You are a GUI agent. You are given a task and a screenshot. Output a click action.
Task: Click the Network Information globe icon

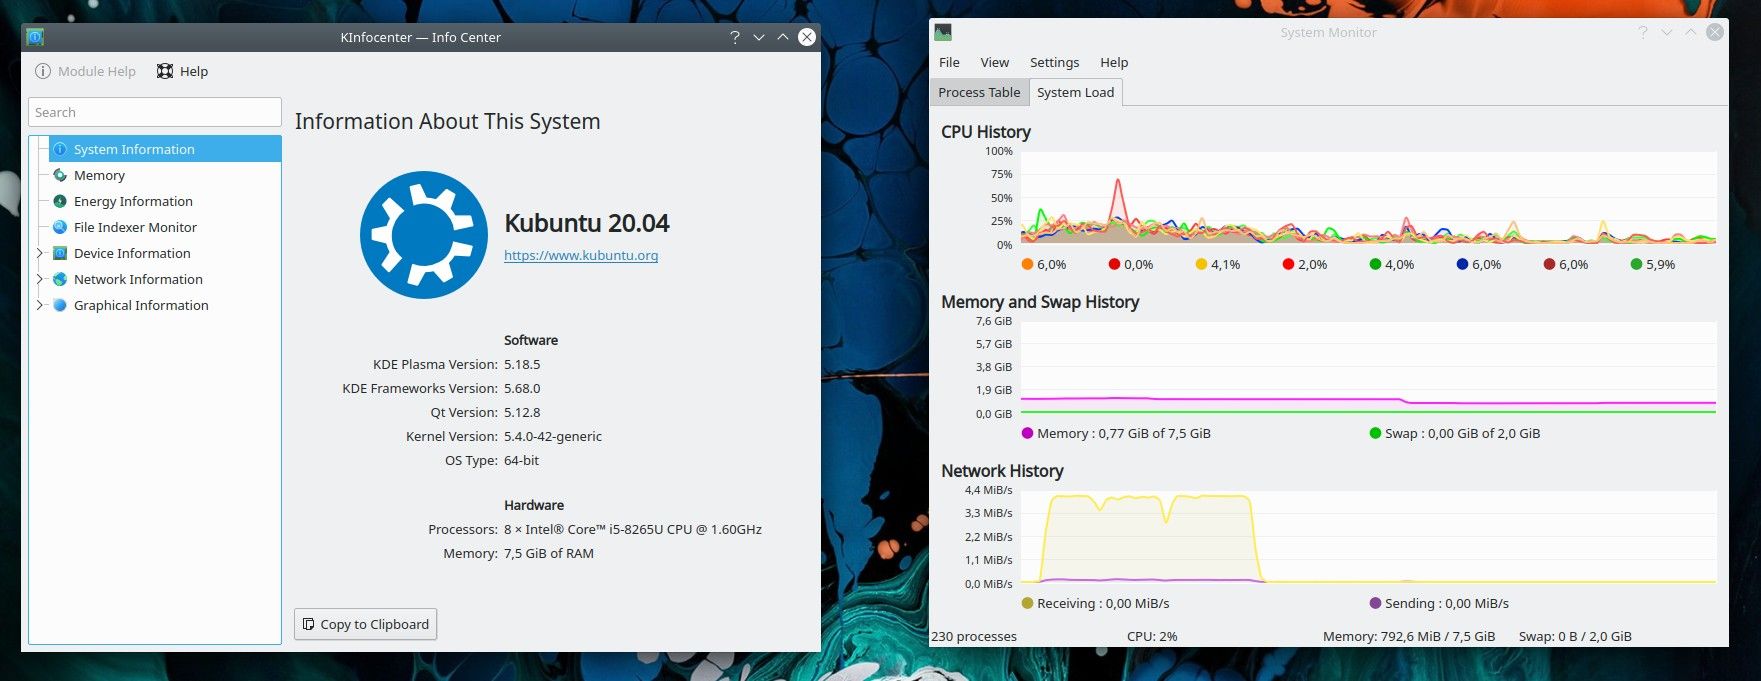tap(60, 279)
